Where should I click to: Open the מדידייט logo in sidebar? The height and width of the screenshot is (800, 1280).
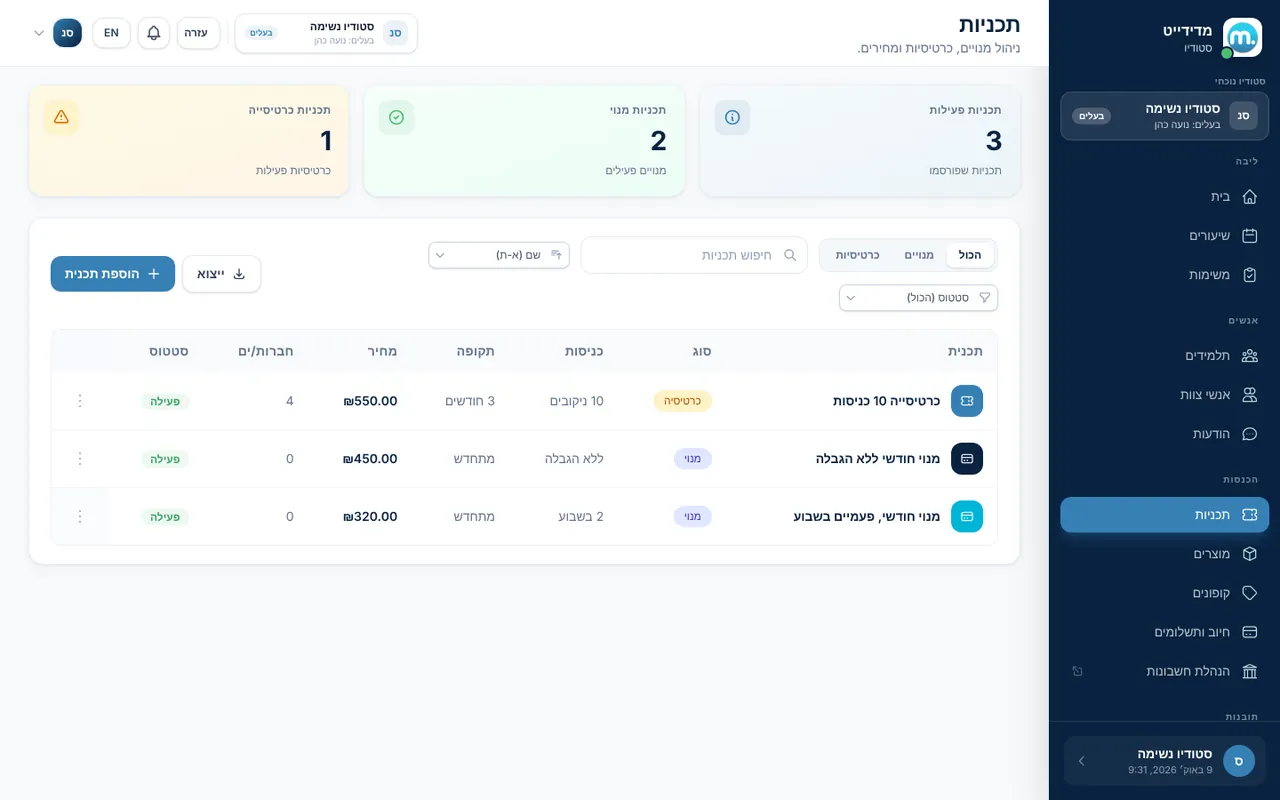pyautogui.click(x=1243, y=38)
